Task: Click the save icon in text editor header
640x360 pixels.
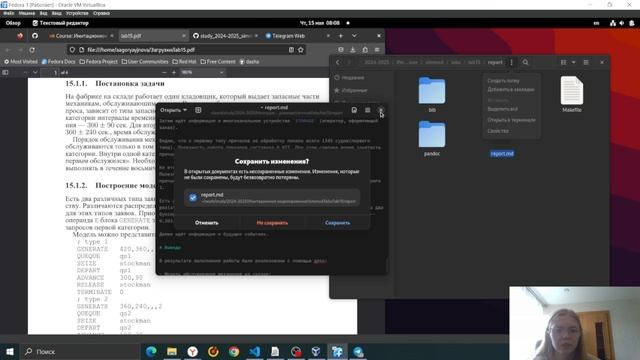Action: pos(354,110)
